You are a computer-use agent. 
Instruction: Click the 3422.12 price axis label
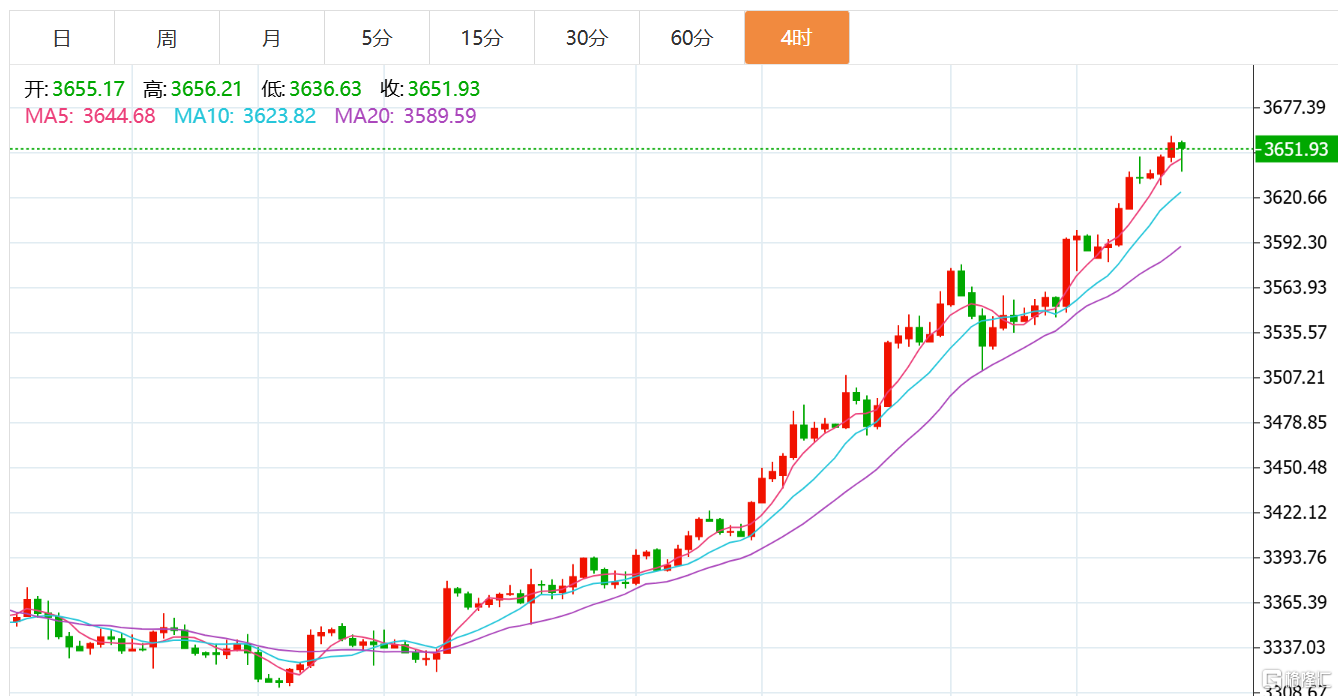[x=1295, y=512]
